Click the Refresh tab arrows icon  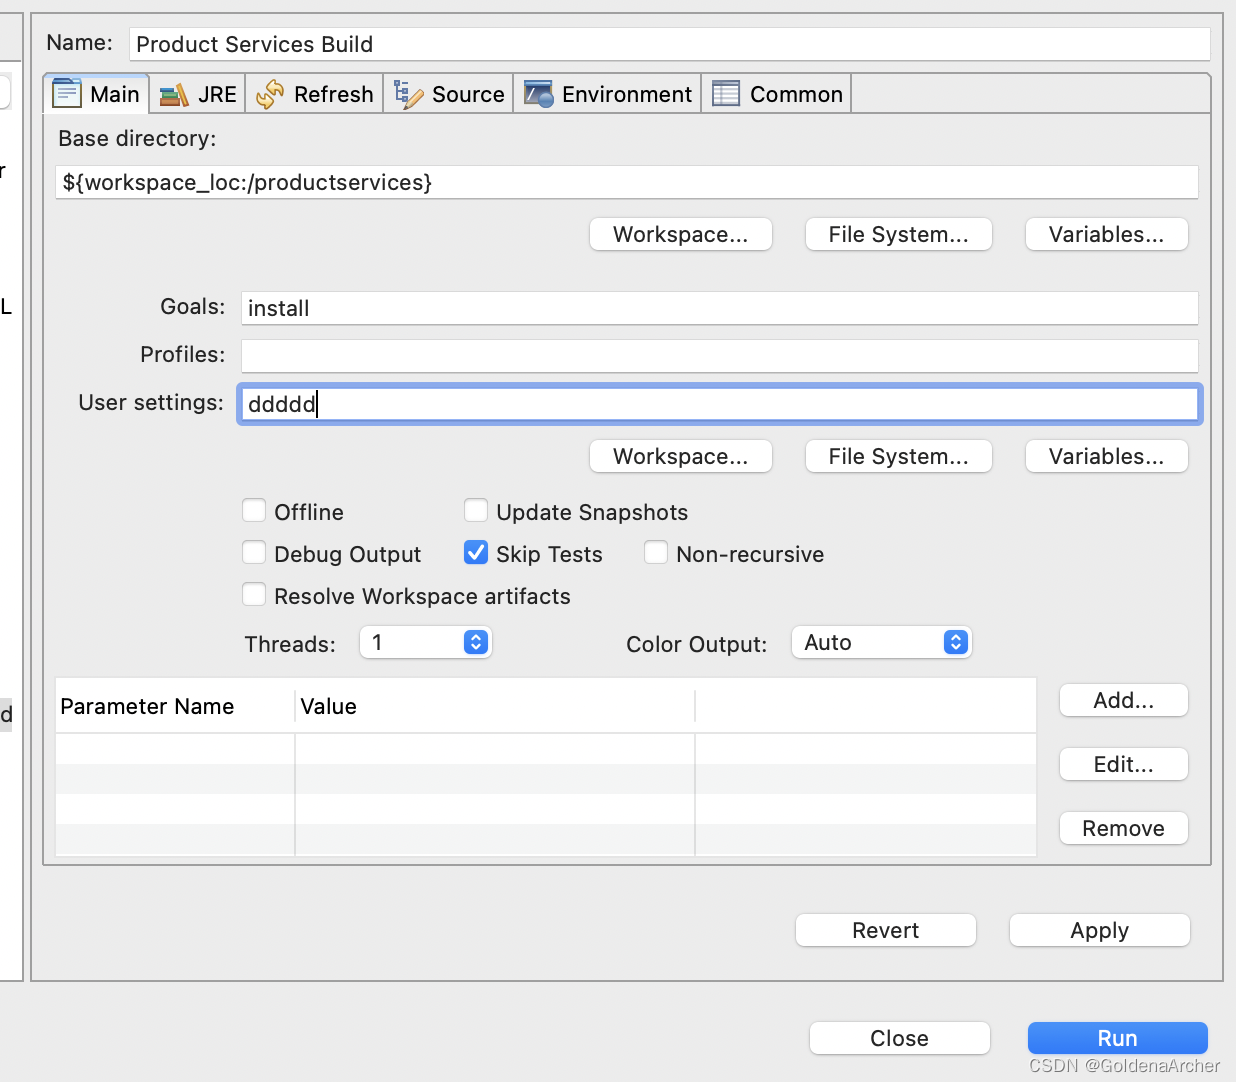tap(270, 95)
